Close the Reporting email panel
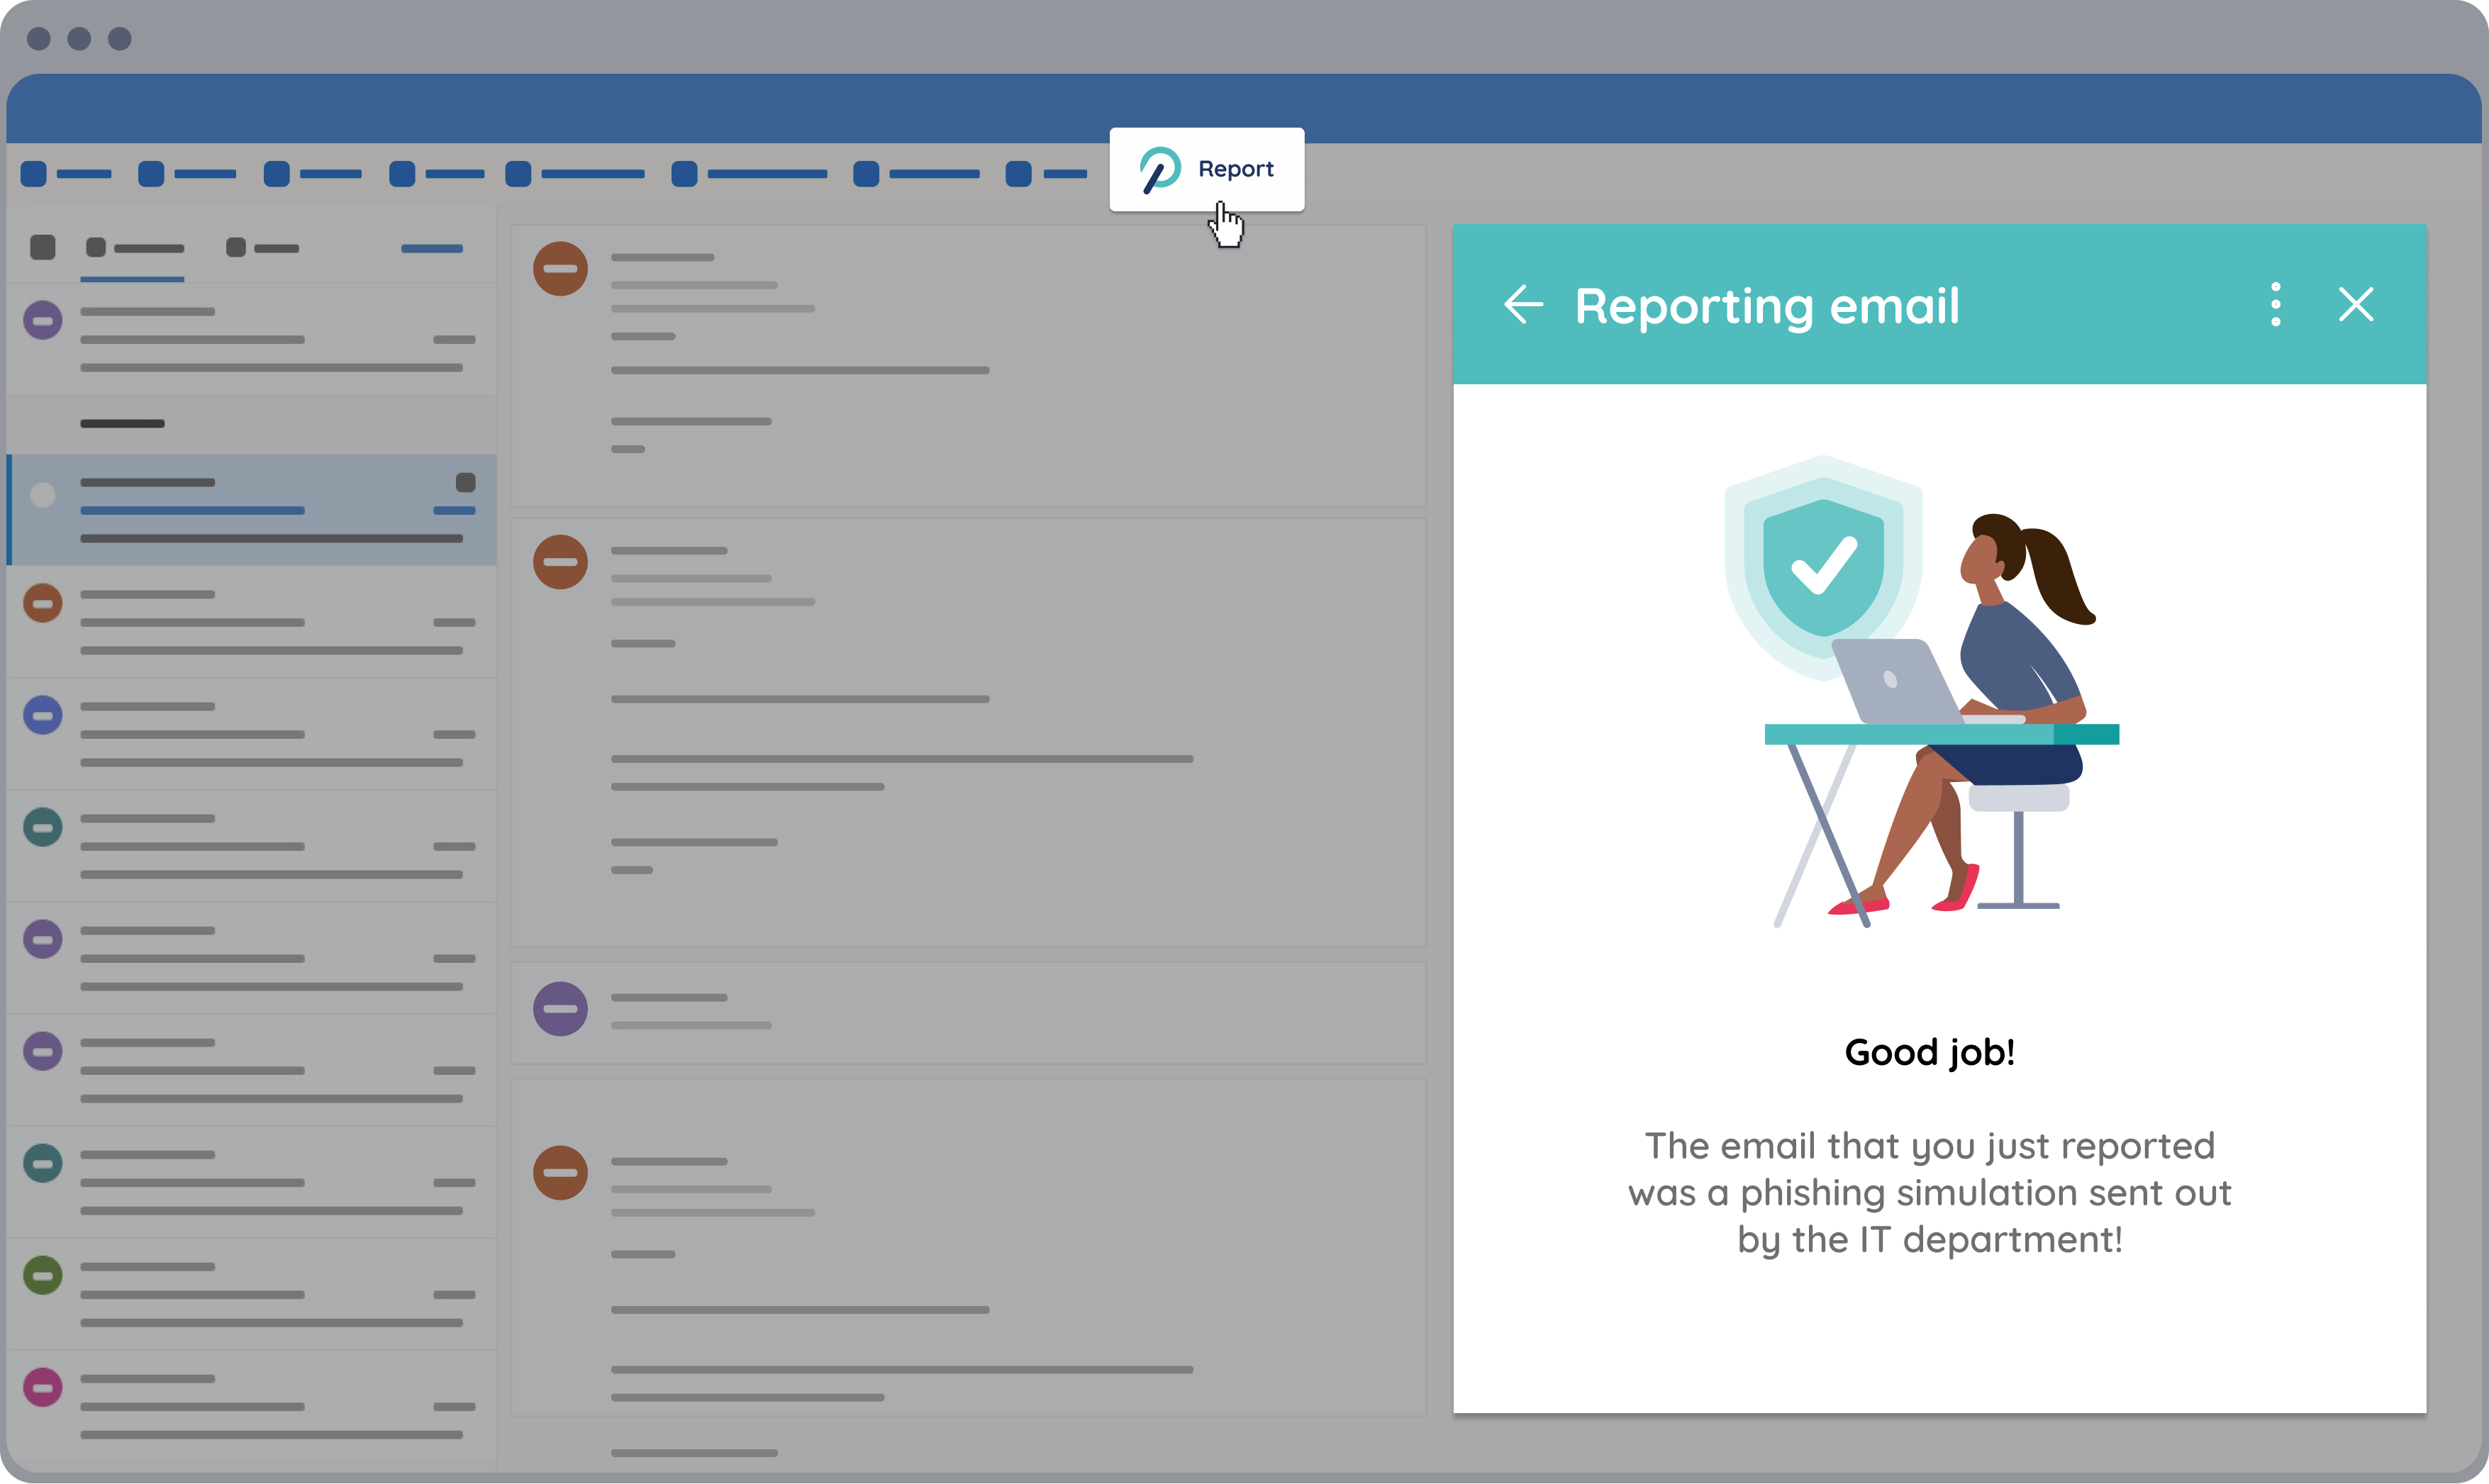Viewport: 2489px width, 1484px height. tap(2357, 305)
